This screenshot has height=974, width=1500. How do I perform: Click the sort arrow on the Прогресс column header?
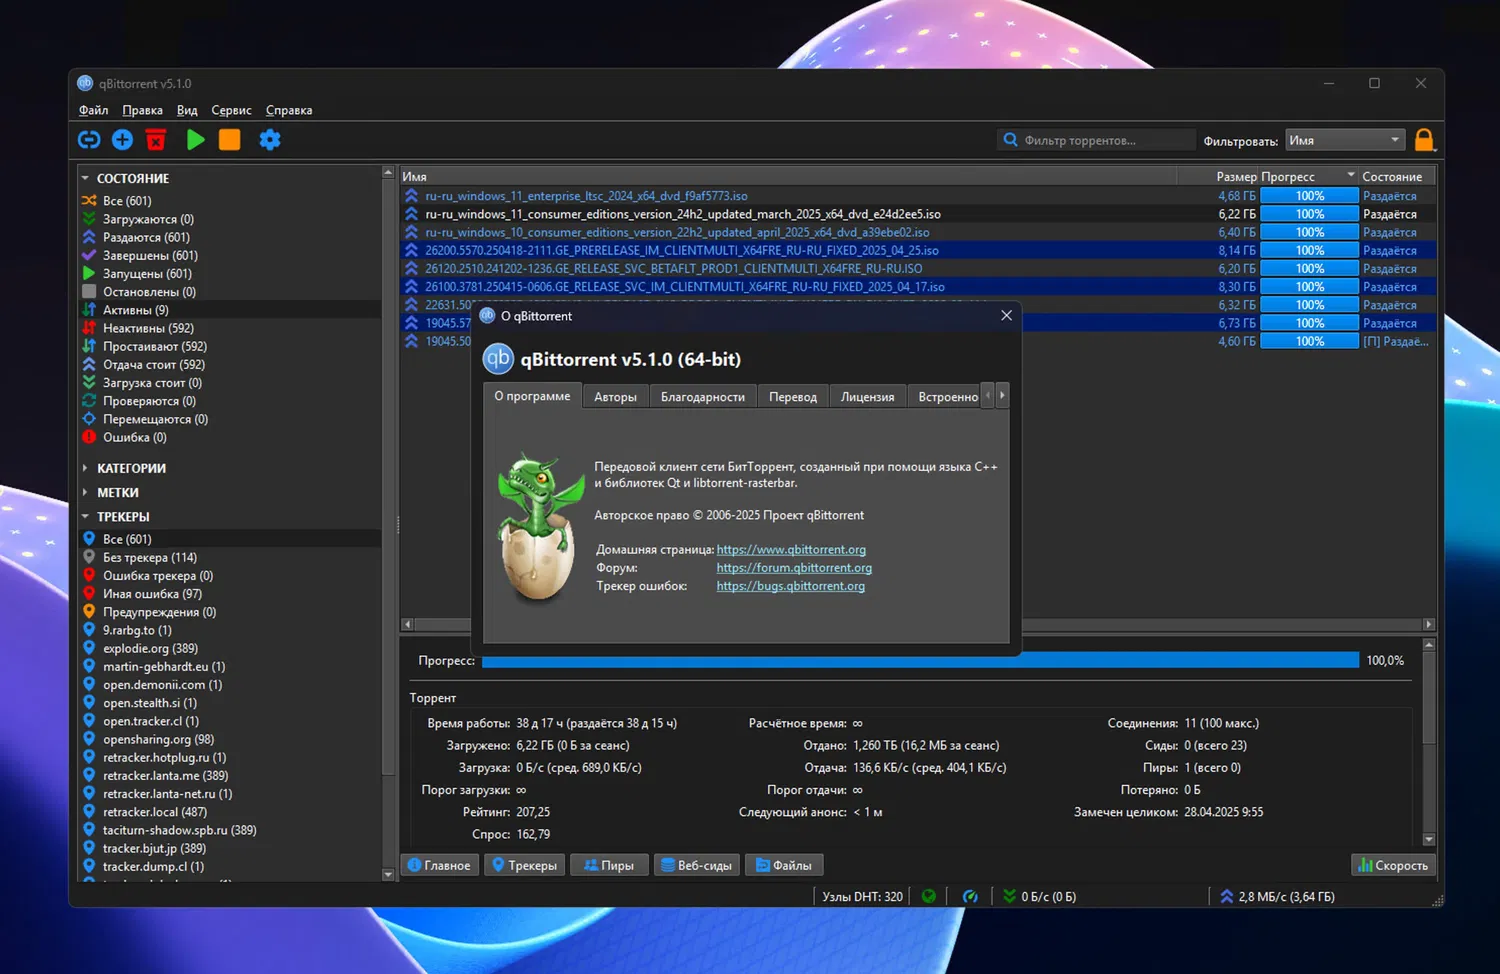[x=1351, y=175]
